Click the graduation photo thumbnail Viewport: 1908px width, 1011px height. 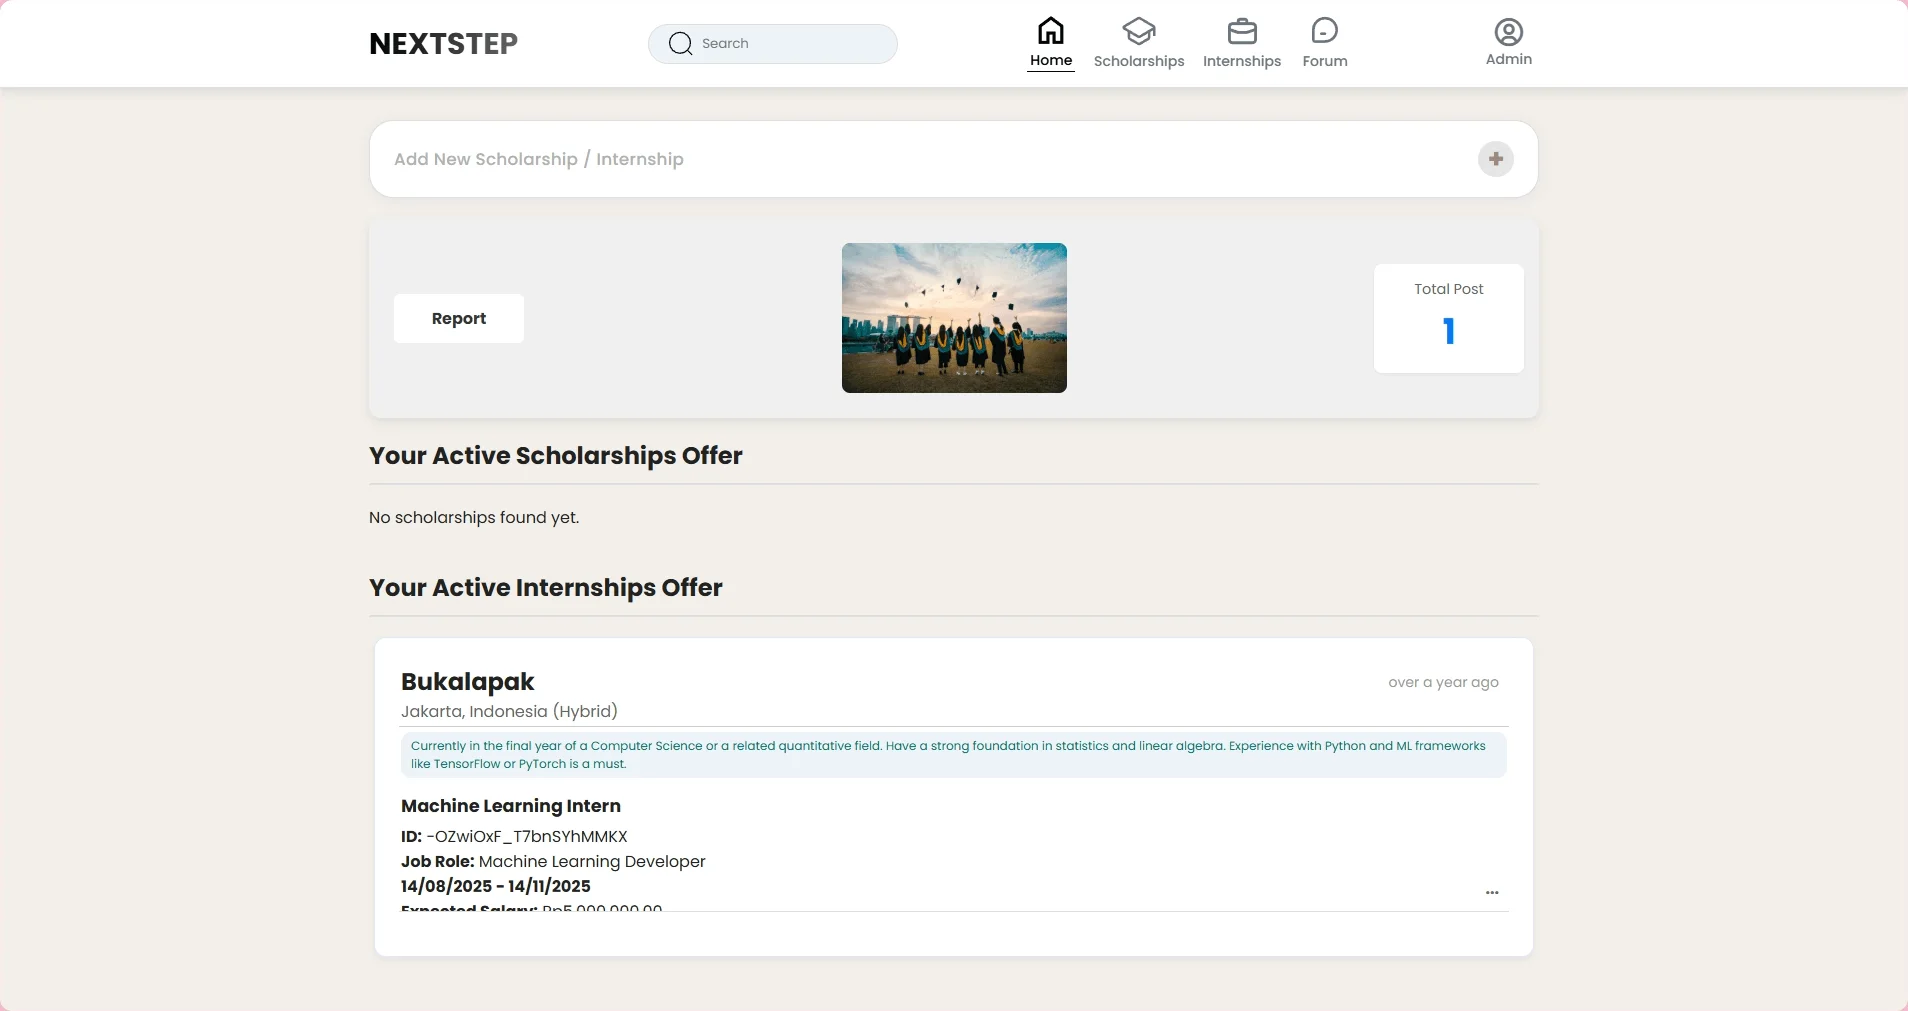coord(954,318)
